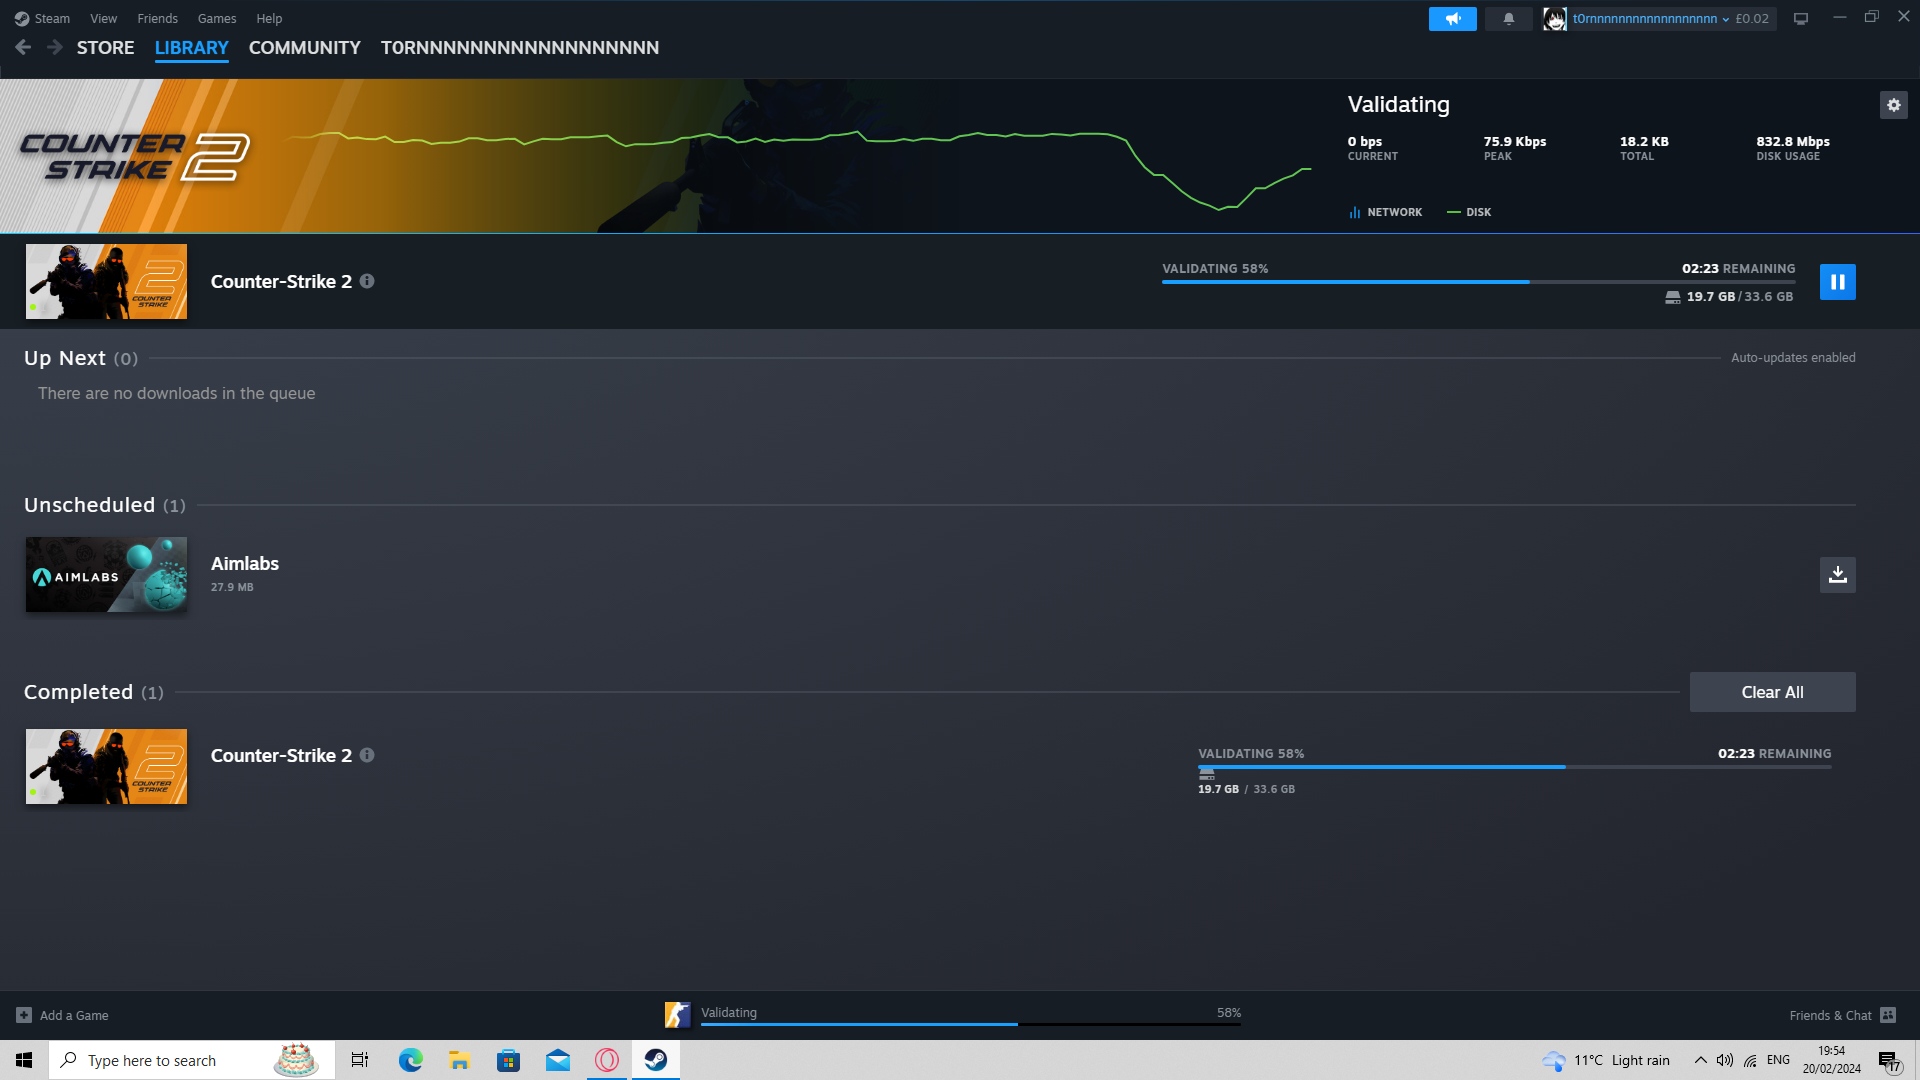Click the Validating progress bar at bottom
This screenshot has height=1080, width=1920.
(970, 1022)
